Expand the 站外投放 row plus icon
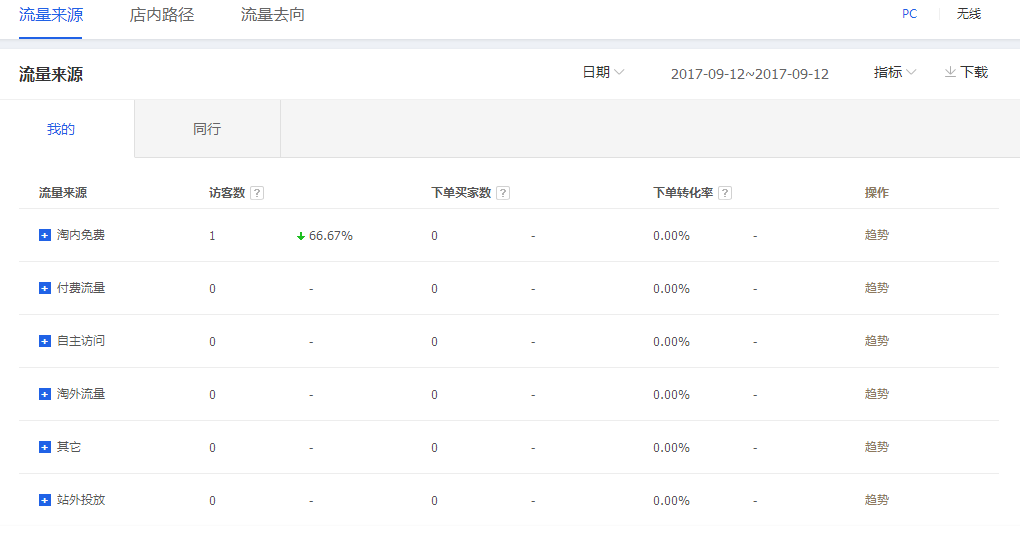Image resolution: width=1020 pixels, height=537 pixels. click(44, 500)
